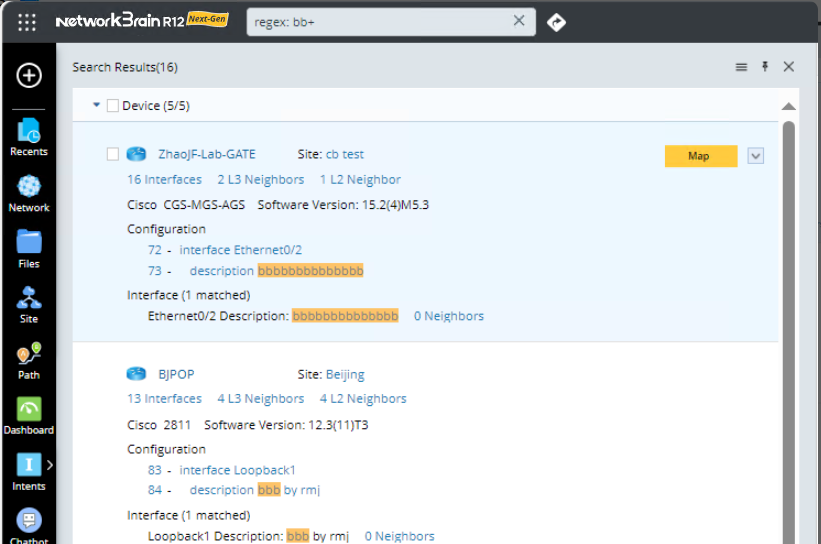The width and height of the screenshot is (821, 544).
Task: Click the direction arrow icon beside search
Action: click(556, 23)
